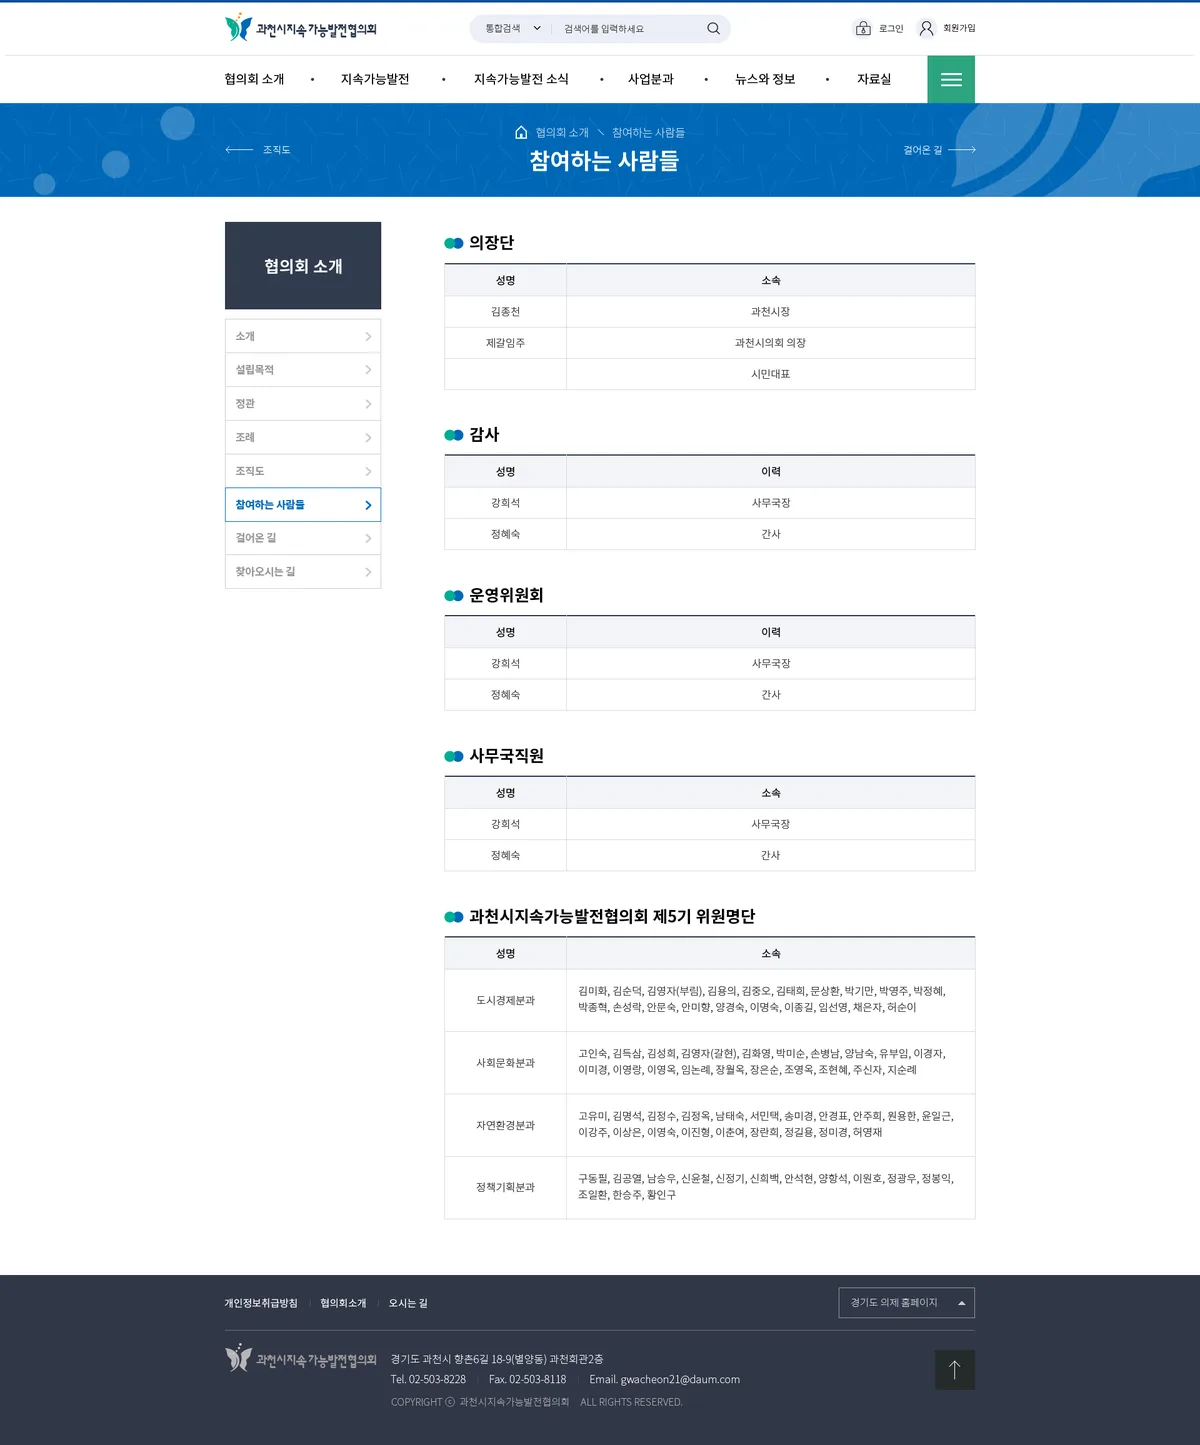Open the 자료실 main menu
This screenshot has width=1200, height=1445.
874,79
